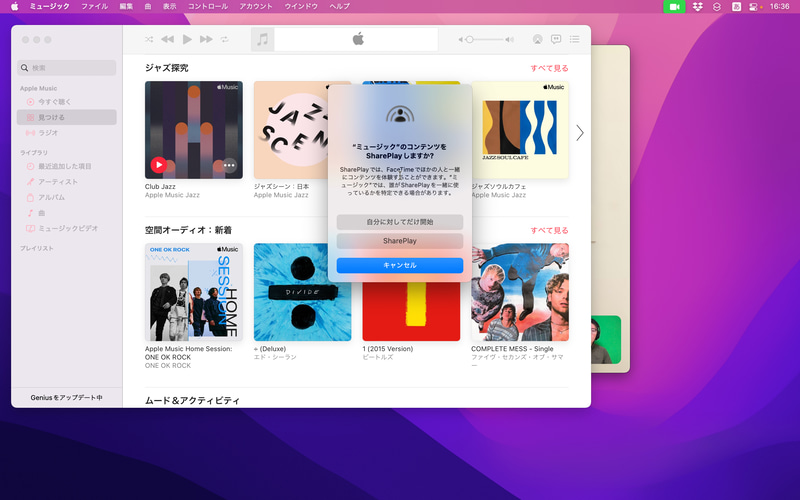Click the 自分に対してだけ開始 button
800x500 pixels.
click(x=400, y=222)
